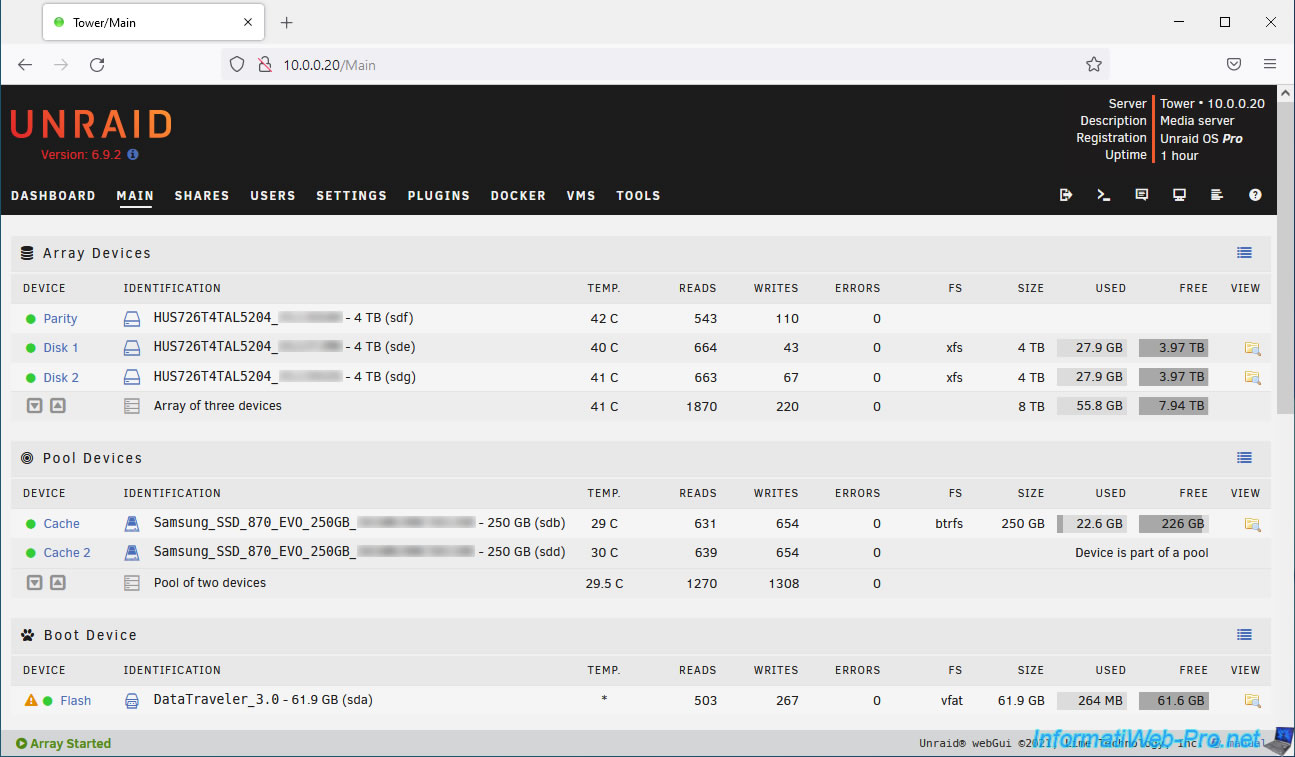Open the terminal icon in header
Viewport: 1295px width, 757px height.
pyautogui.click(x=1104, y=195)
